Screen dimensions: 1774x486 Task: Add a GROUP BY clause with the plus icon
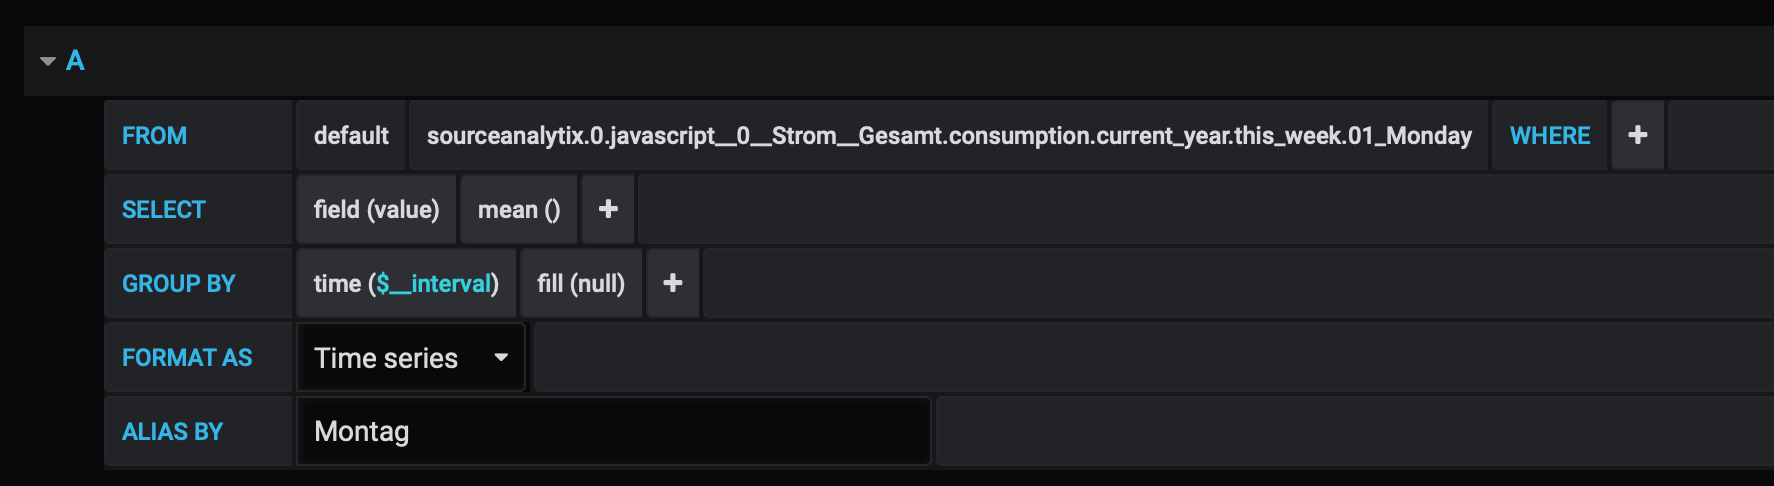[673, 283]
